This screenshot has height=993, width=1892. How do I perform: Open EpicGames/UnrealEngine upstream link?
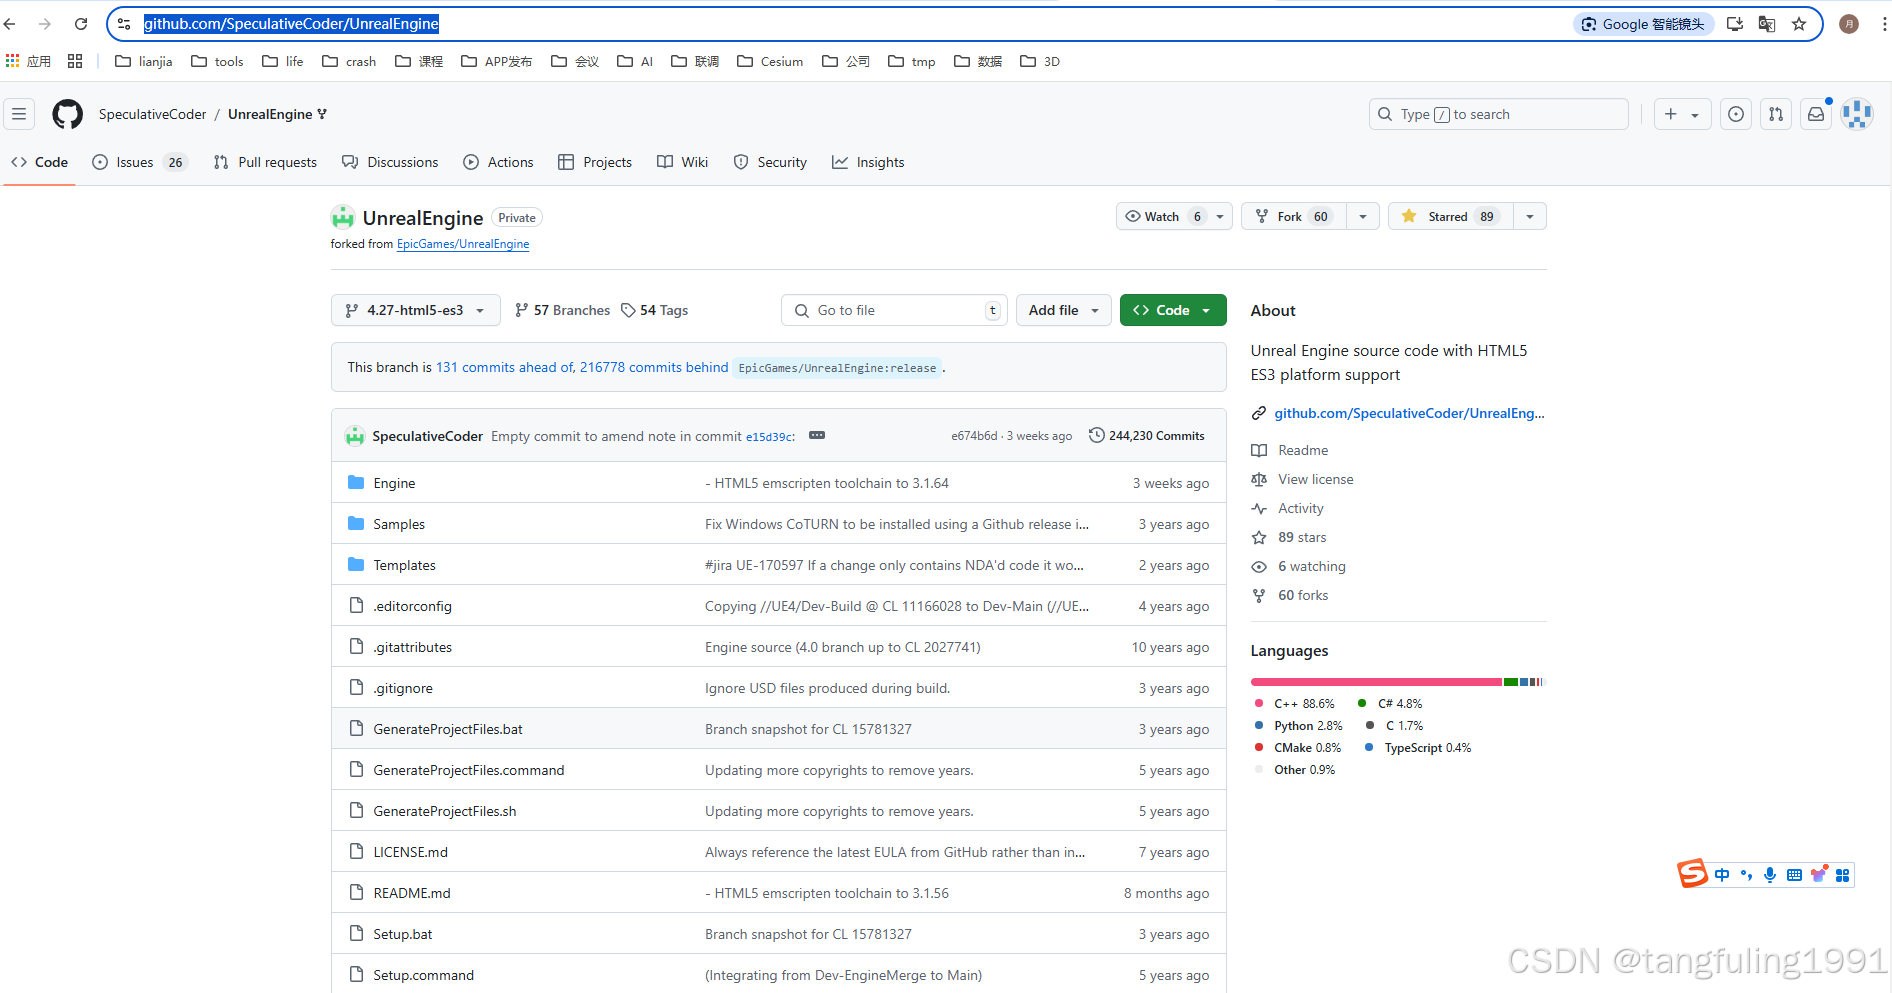click(x=463, y=244)
